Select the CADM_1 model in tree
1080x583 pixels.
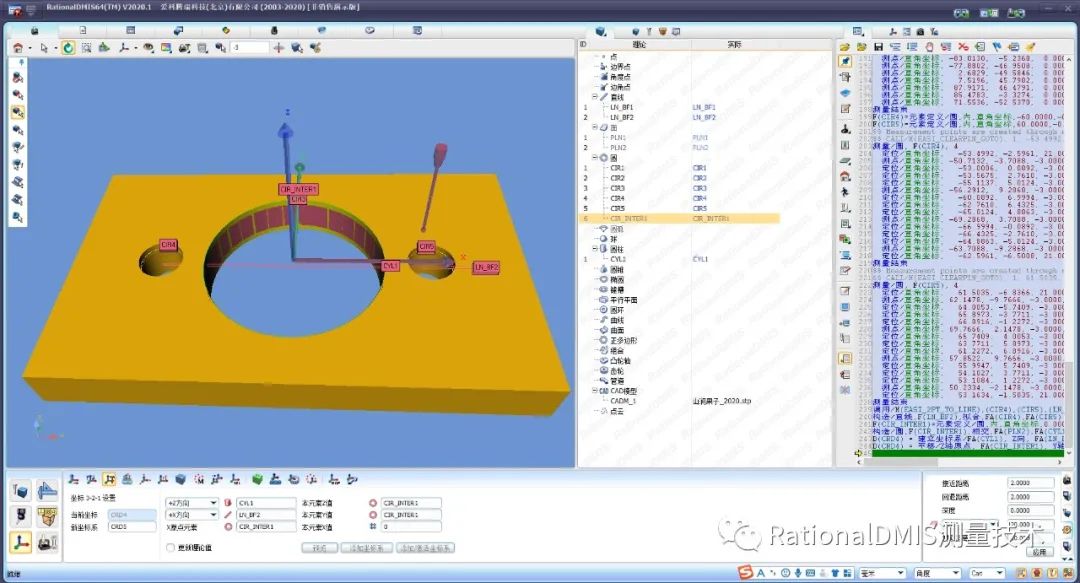click(x=623, y=400)
